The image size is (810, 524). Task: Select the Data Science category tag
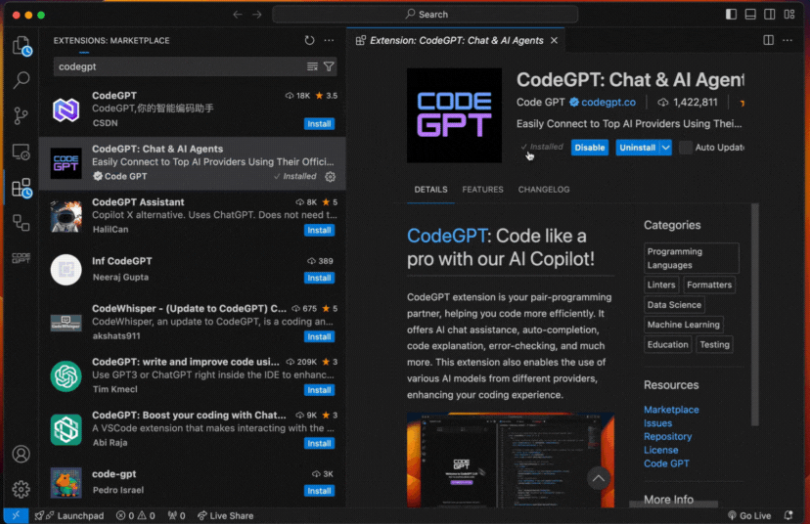(x=674, y=305)
